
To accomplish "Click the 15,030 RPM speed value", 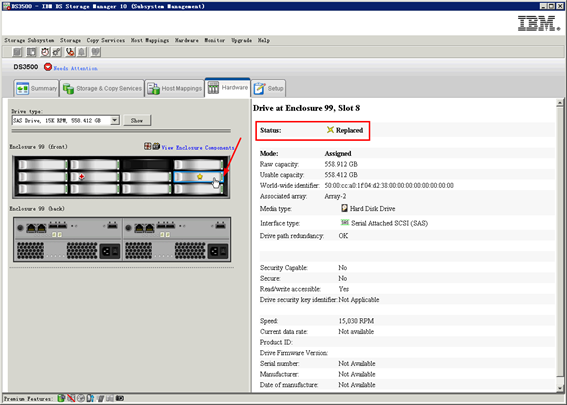I will [356, 321].
